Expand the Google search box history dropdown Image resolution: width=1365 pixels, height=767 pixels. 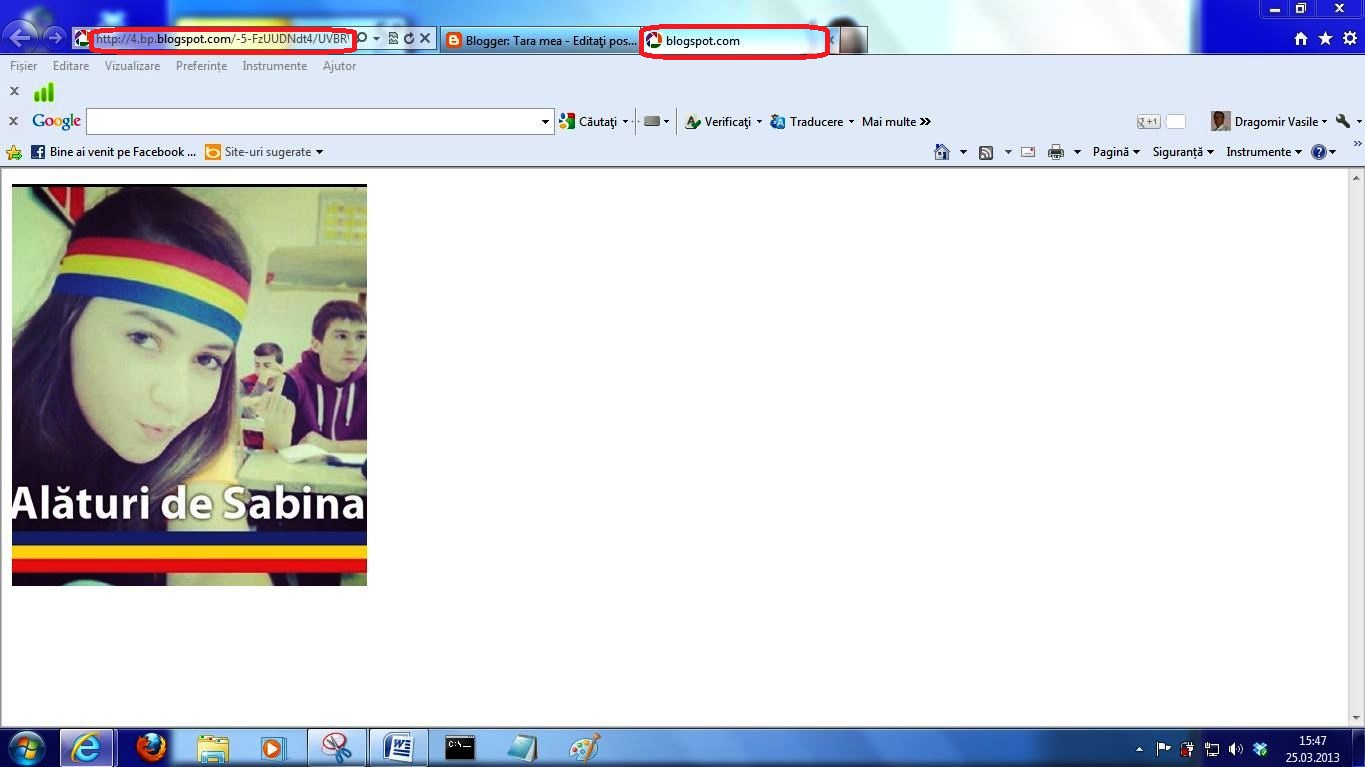click(546, 122)
